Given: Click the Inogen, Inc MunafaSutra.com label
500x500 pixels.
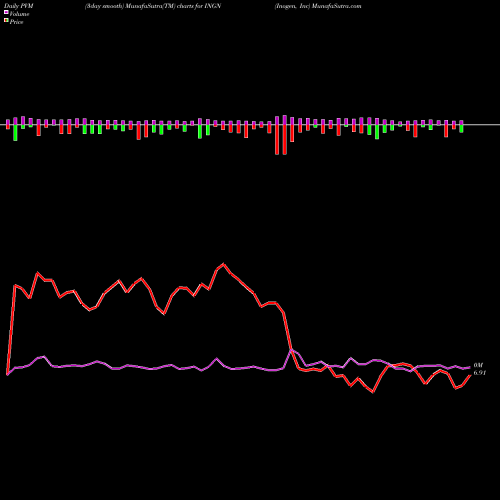Looking at the screenshot, I should pyautogui.click(x=318, y=6).
